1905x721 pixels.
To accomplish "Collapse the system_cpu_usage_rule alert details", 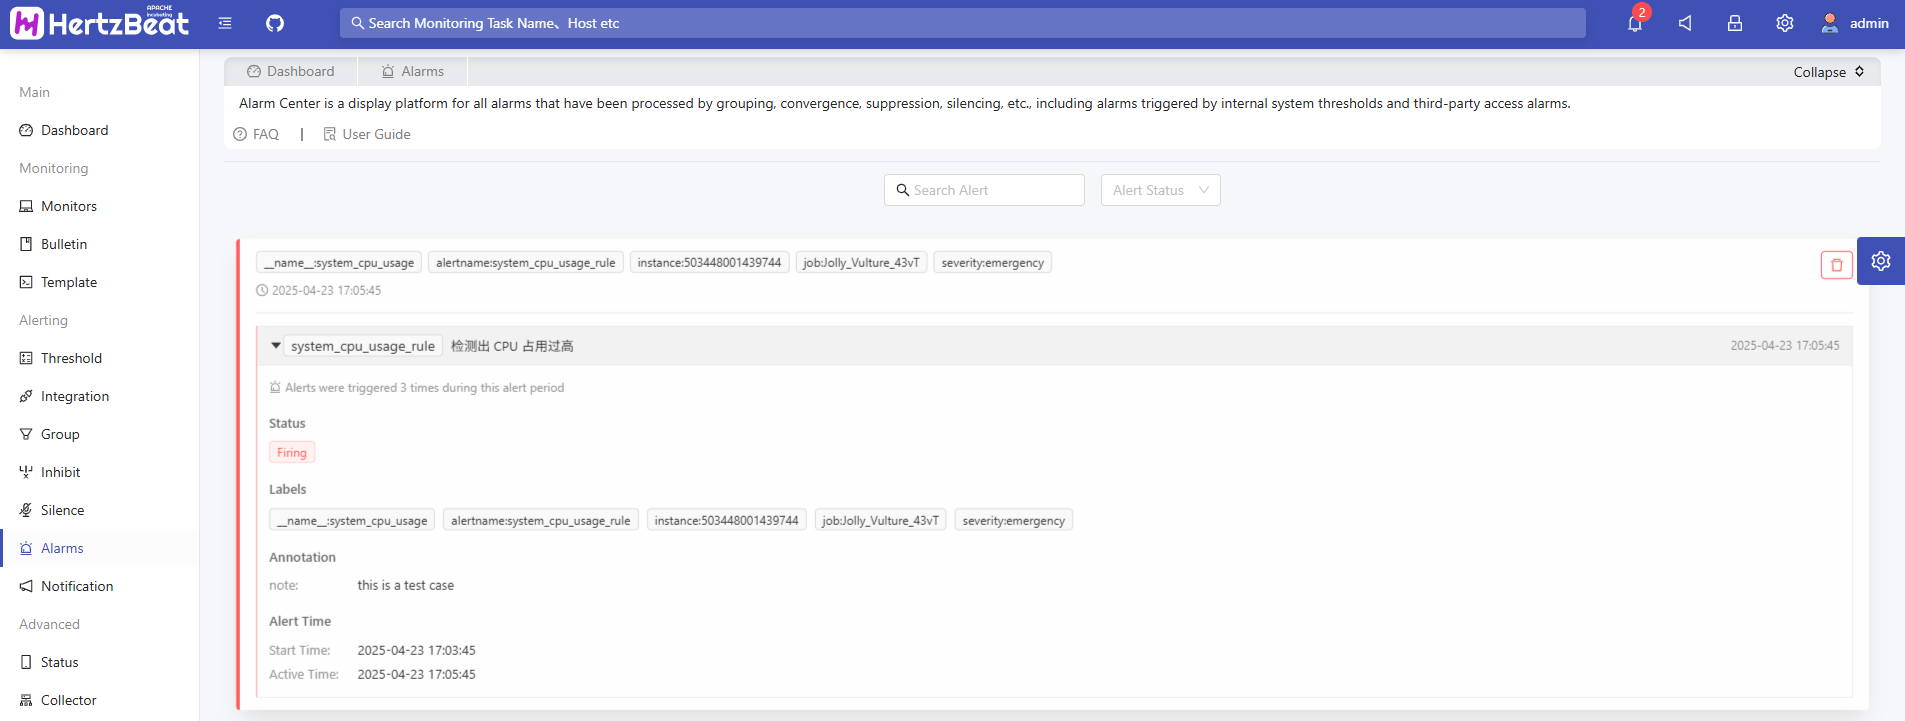I will [x=276, y=346].
